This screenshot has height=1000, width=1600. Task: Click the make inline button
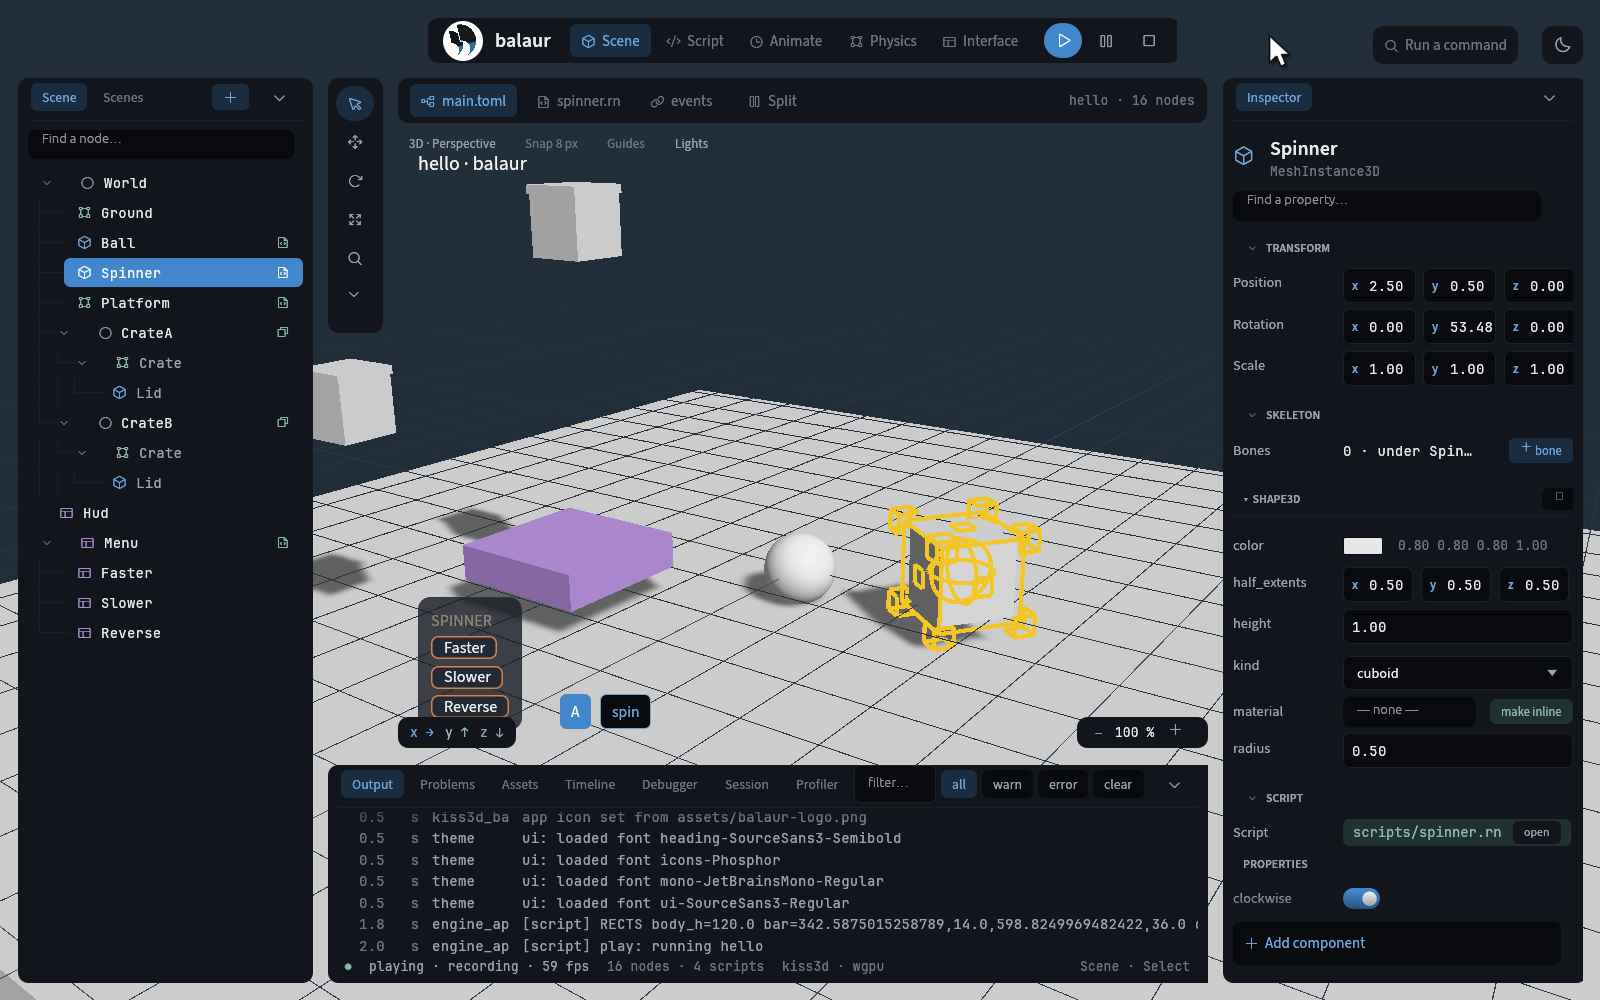coord(1531,712)
